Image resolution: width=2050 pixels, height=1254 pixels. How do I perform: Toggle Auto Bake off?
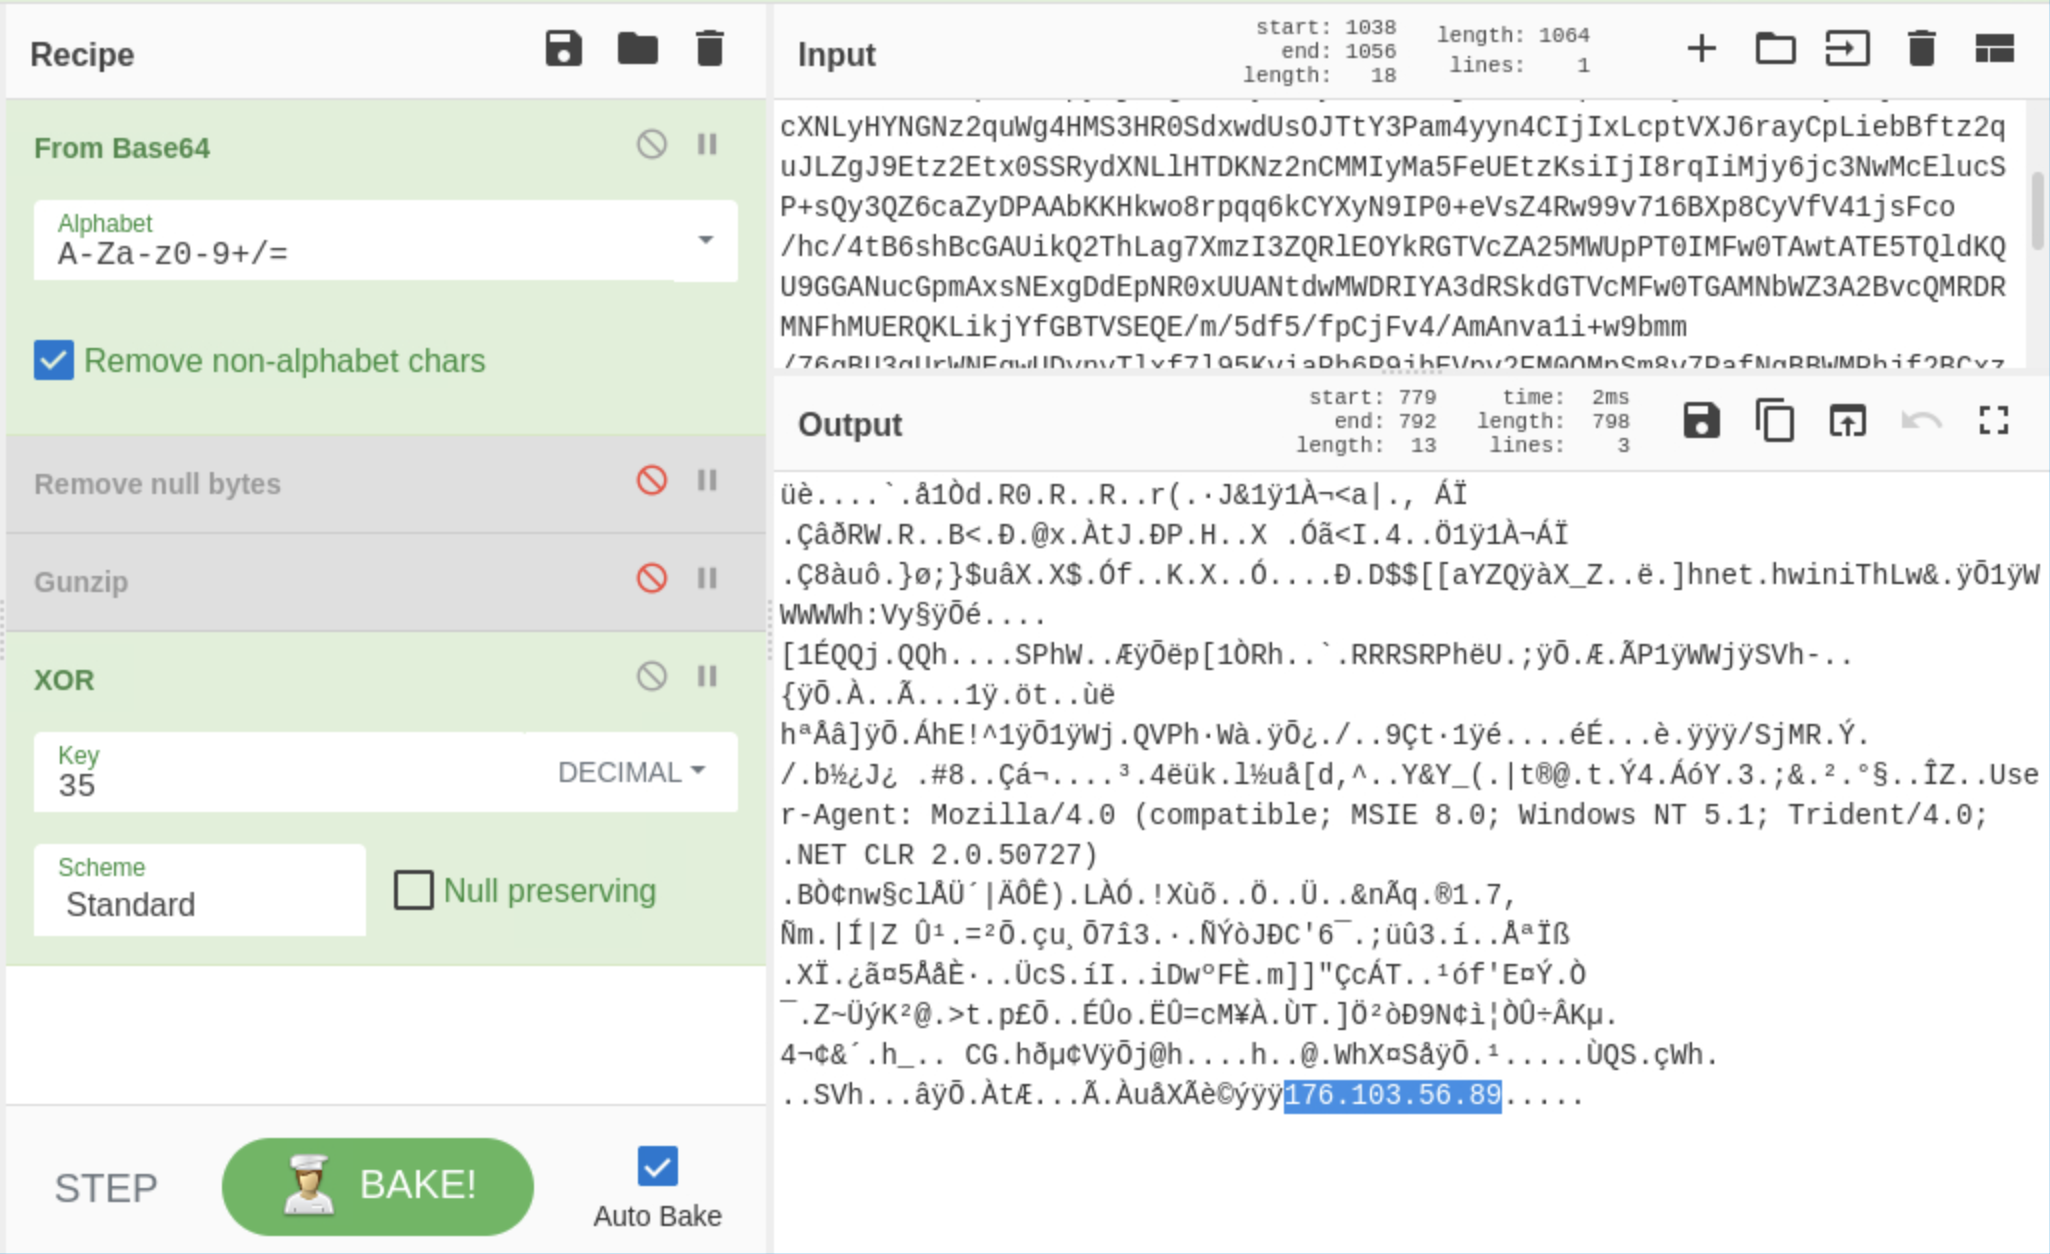coord(657,1165)
